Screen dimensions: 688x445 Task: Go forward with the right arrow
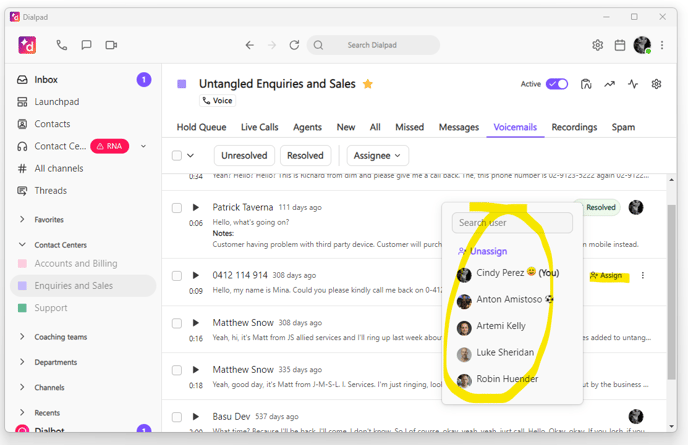click(x=272, y=45)
